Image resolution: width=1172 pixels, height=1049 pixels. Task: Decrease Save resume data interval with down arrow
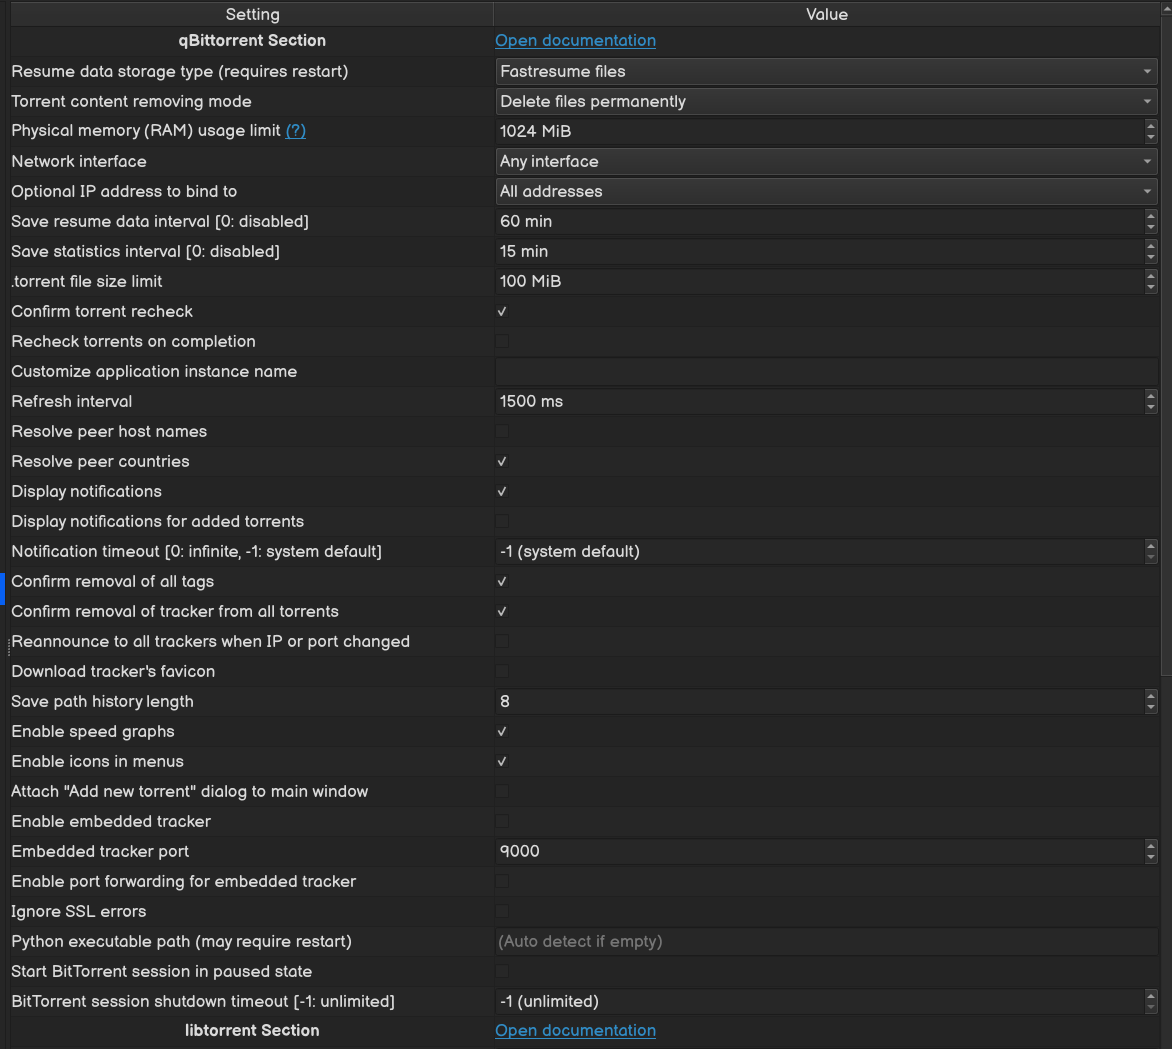click(1151, 227)
